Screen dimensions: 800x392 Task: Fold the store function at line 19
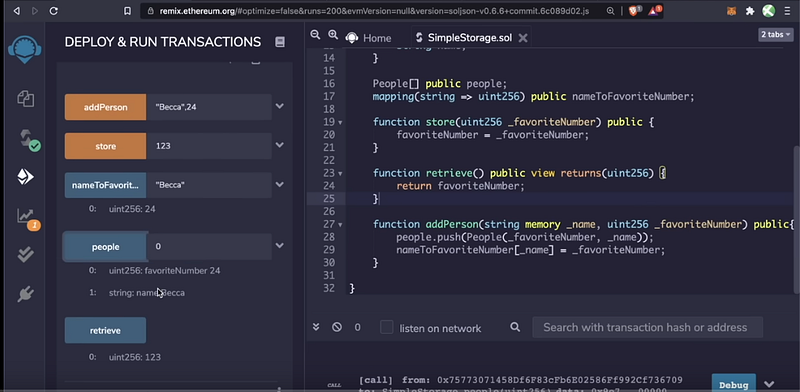click(x=340, y=122)
